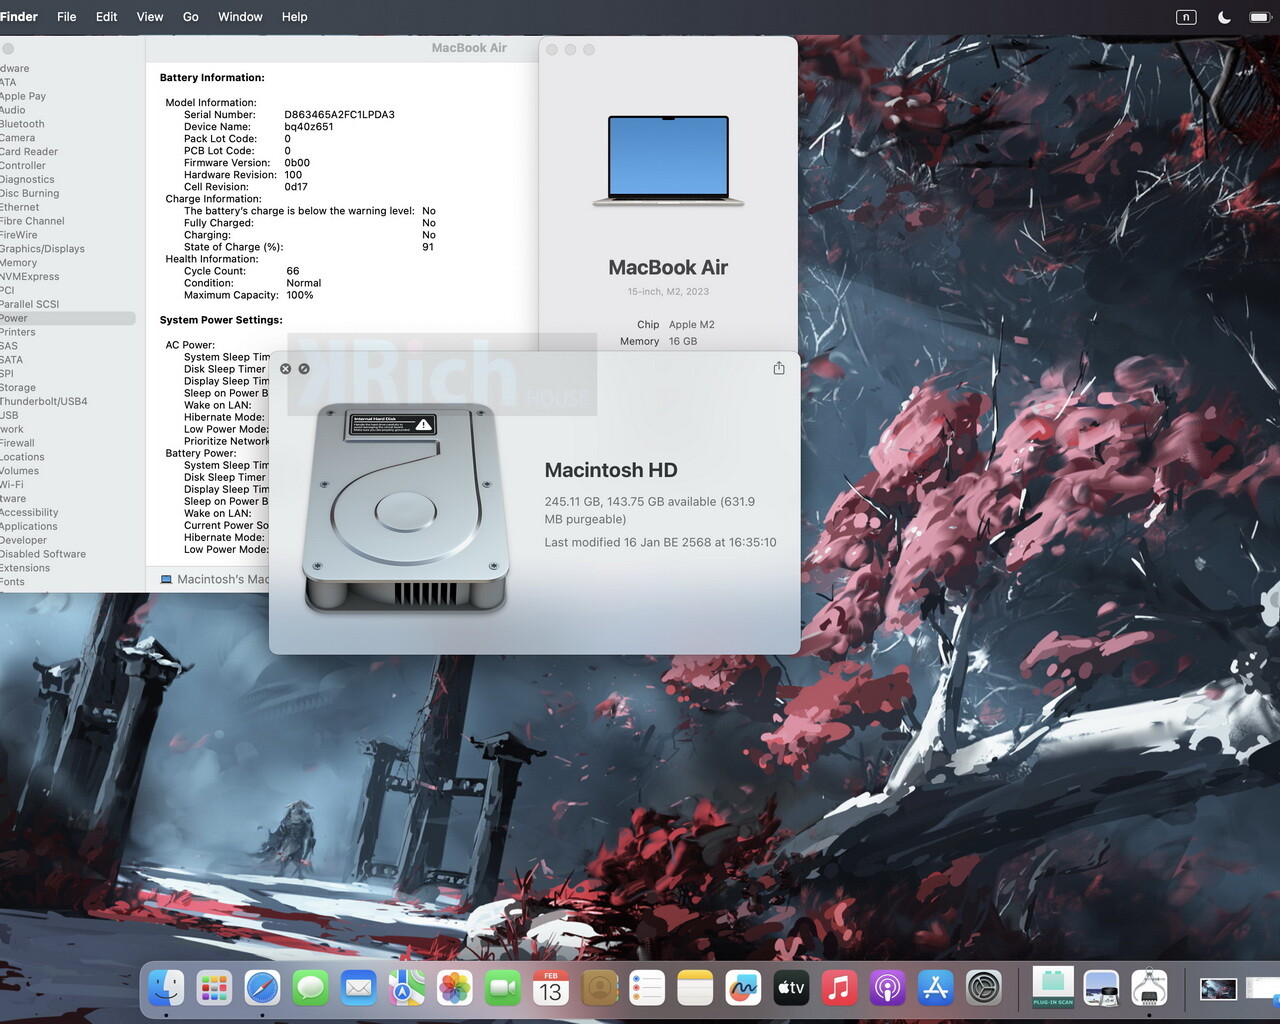The image size is (1280, 1024).
Task: Open Messages app in the Dock
Action: (310, 989)
